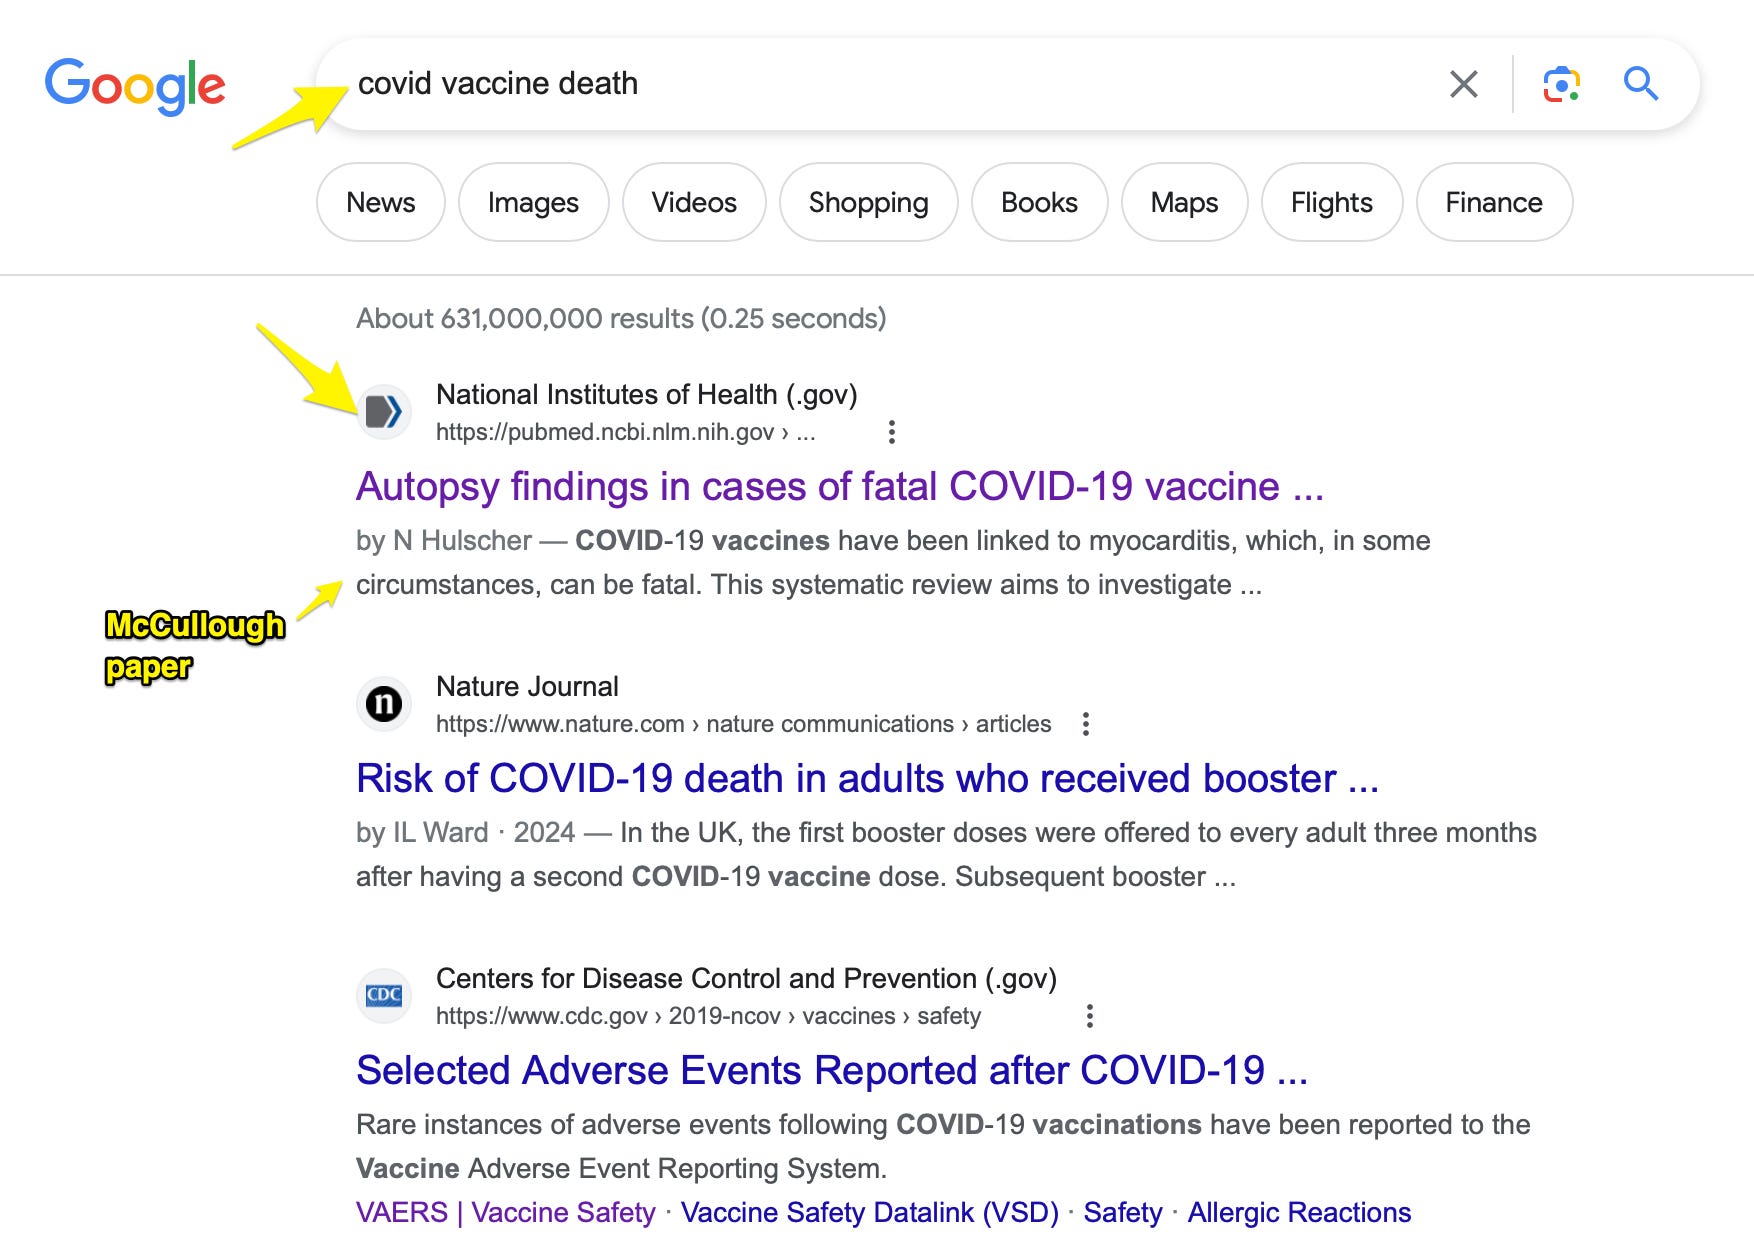Click the Allergic Reactions sitelink
This screenshot has width=1754, height=1252.
tap(1298, 1212)
